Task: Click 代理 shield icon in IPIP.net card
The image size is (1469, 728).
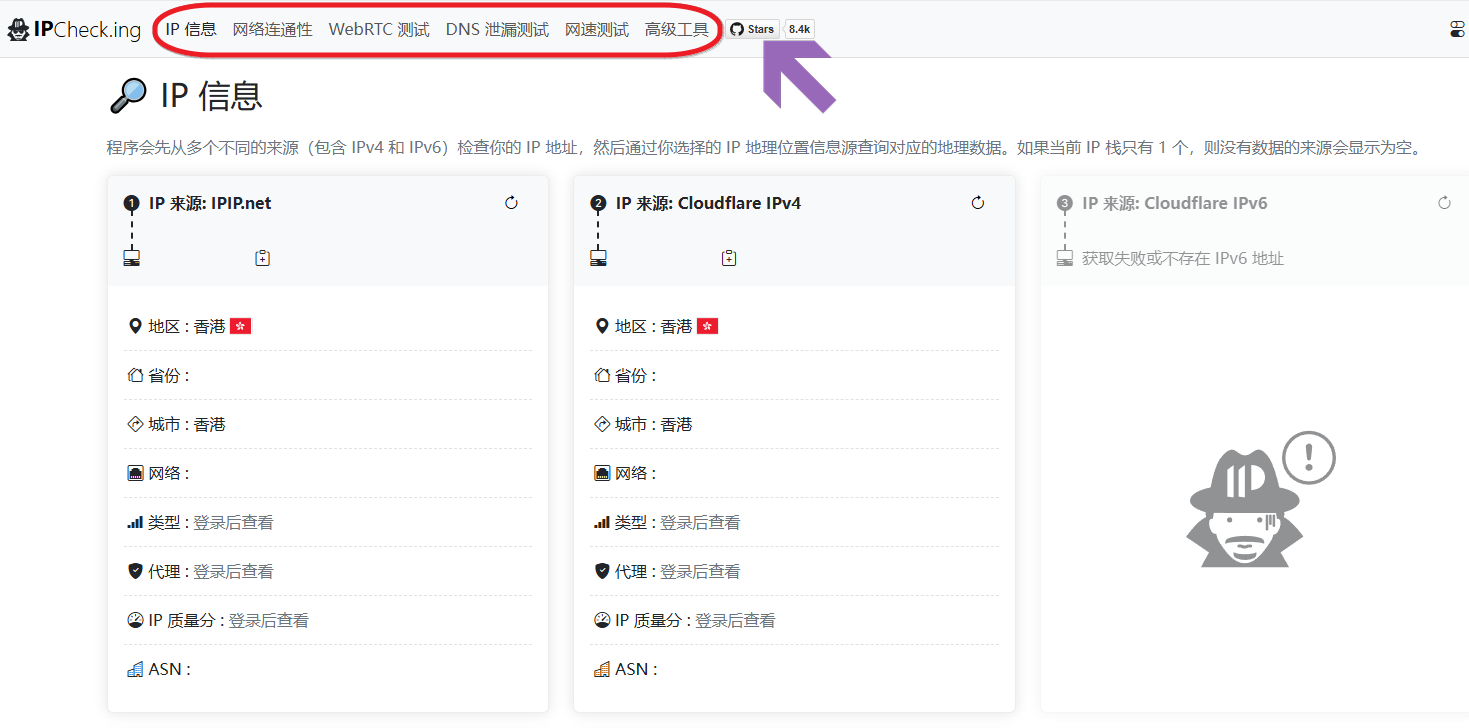Action: coord(135,571)
